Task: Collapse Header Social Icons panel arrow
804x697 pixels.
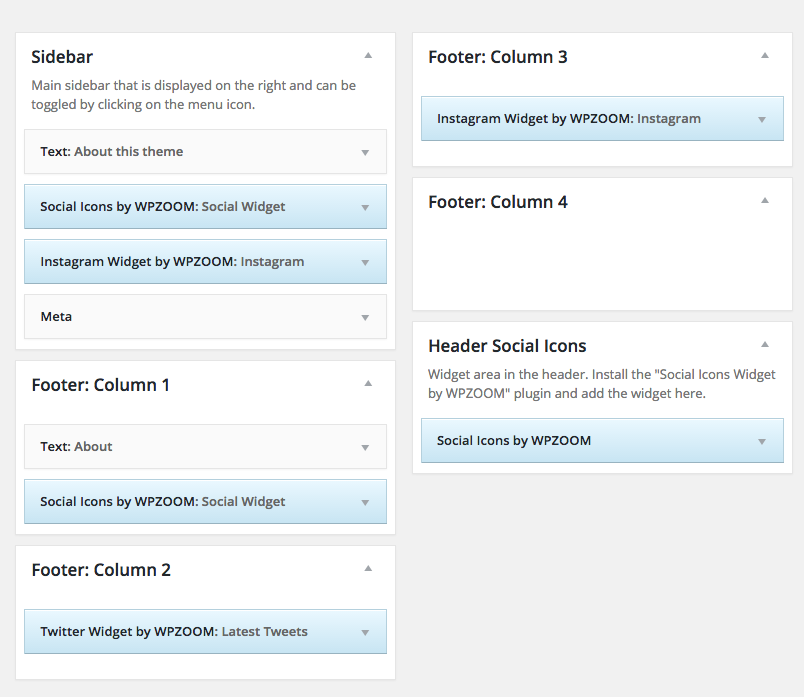Action: click(765, 345)
